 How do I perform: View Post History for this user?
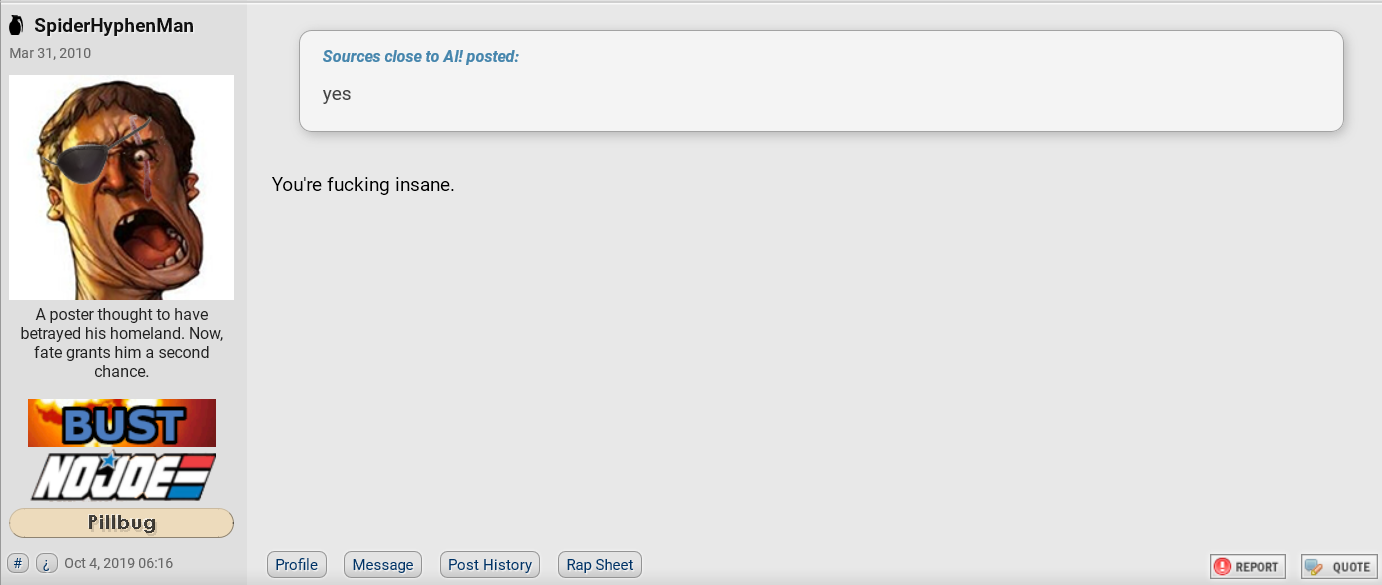[x=490, y=565]
